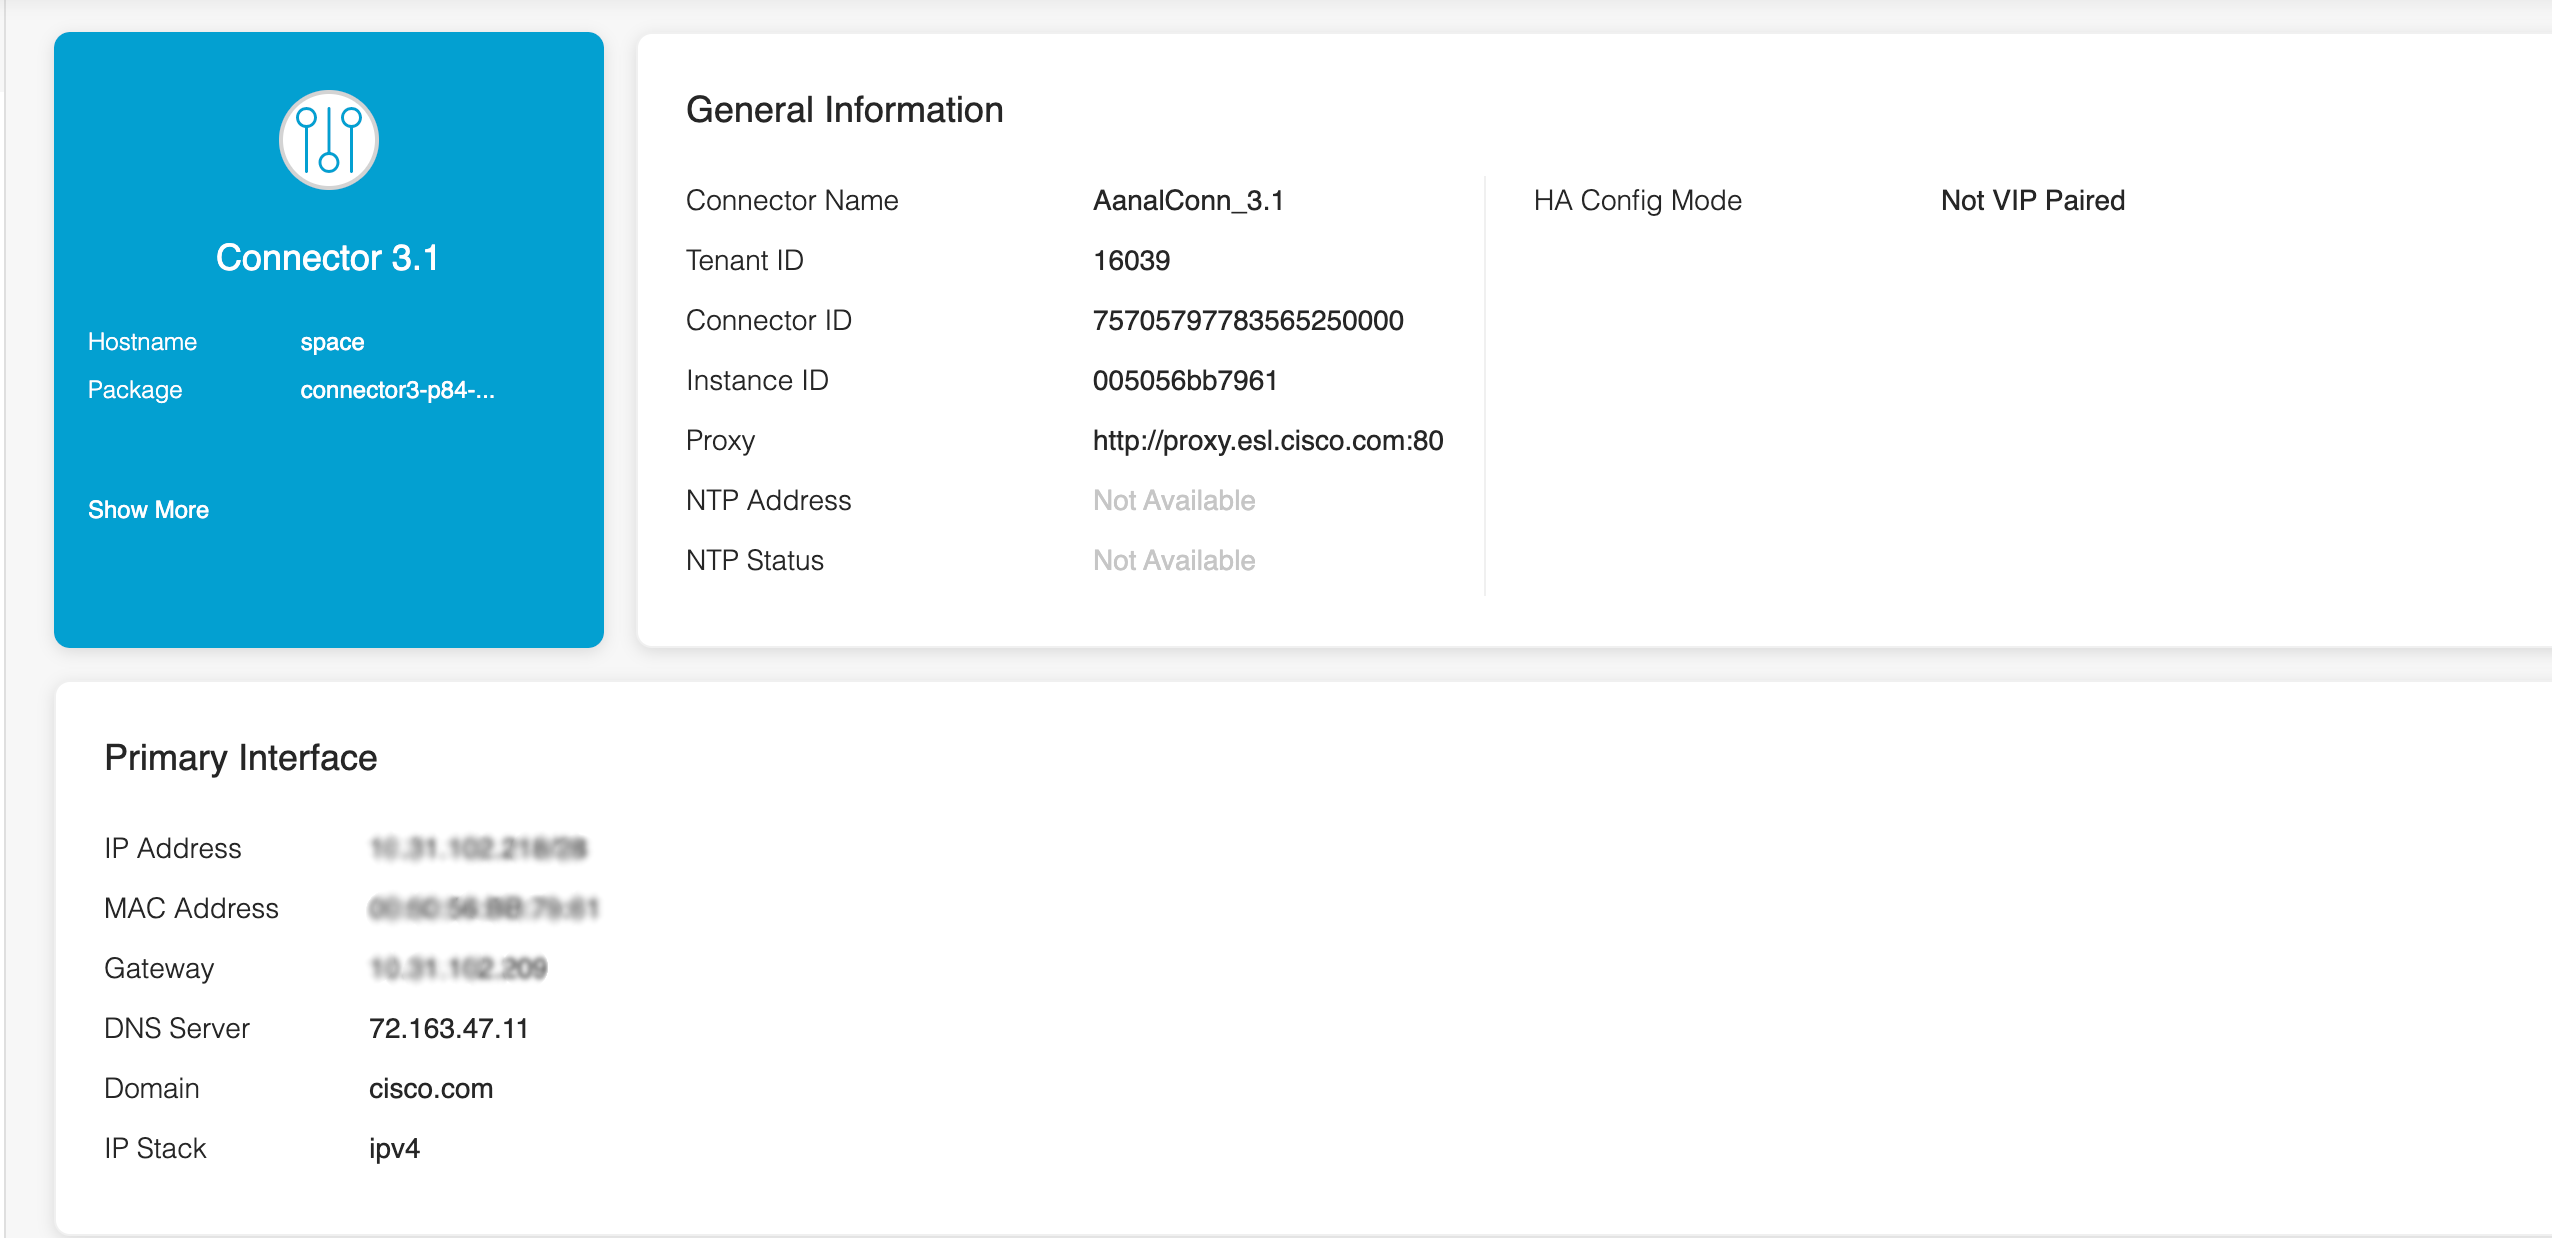Click the Connector 3.1 round connector icon
The width and height of the screenshot is (2552, 1238).
point(328,140)
